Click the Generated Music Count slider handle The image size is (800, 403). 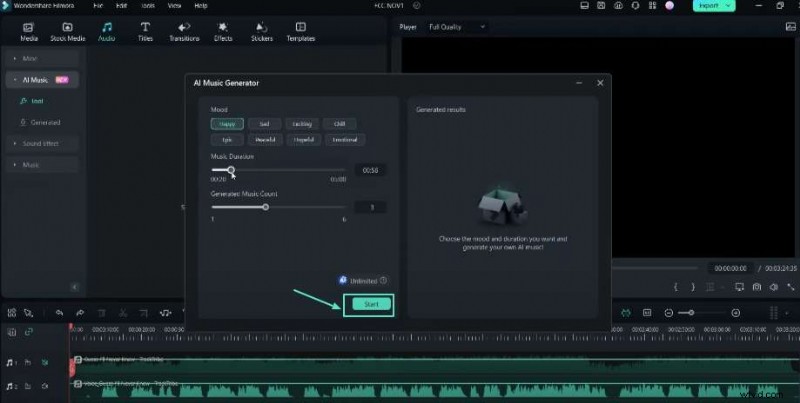[x=266, y=207]
